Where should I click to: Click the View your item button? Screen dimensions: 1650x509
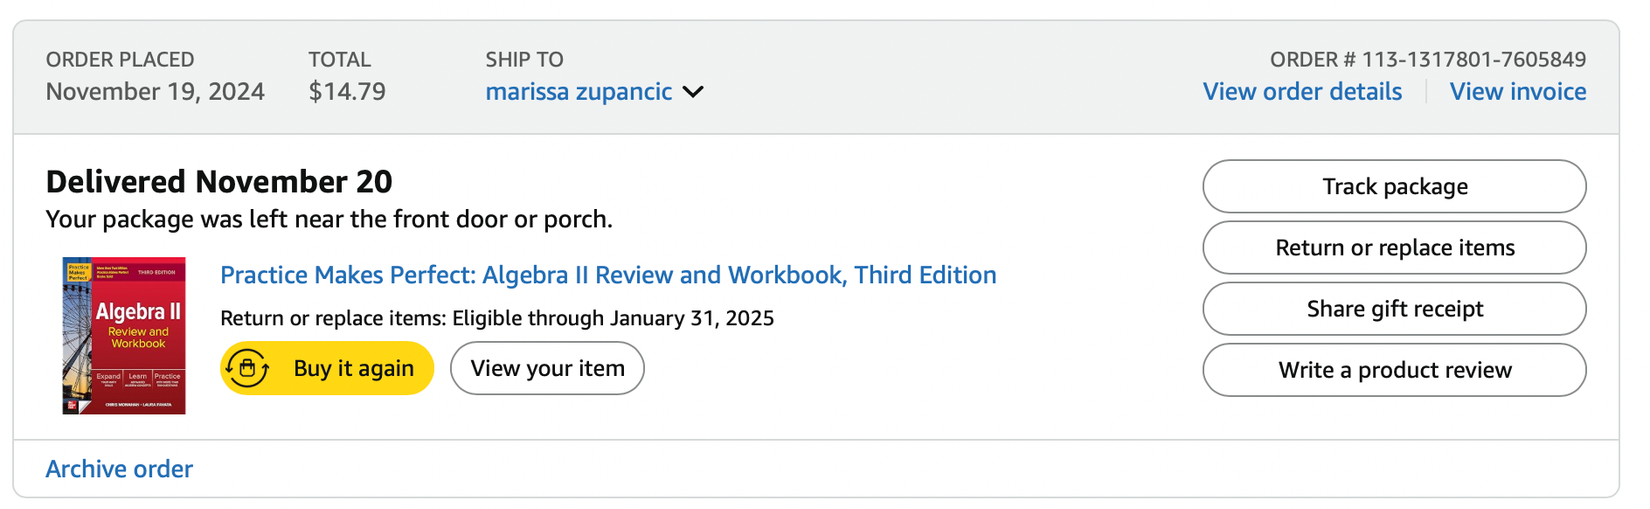tap(547, 369)
